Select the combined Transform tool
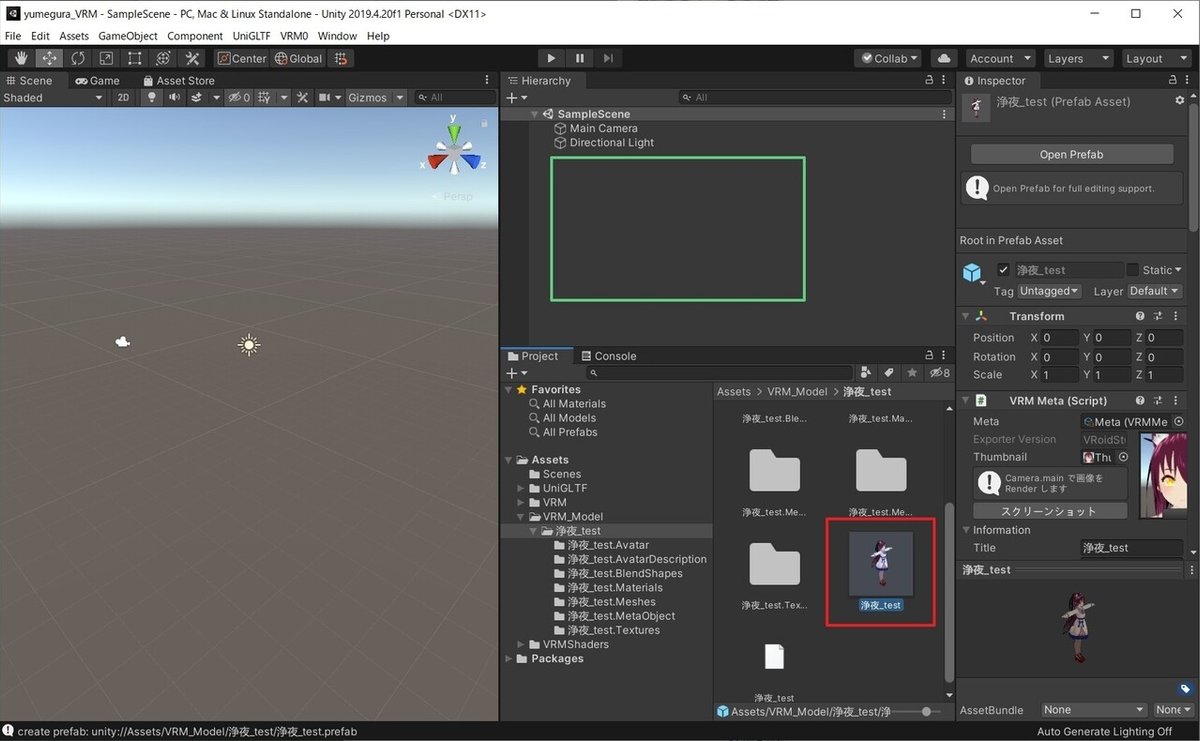 point(163,58)
